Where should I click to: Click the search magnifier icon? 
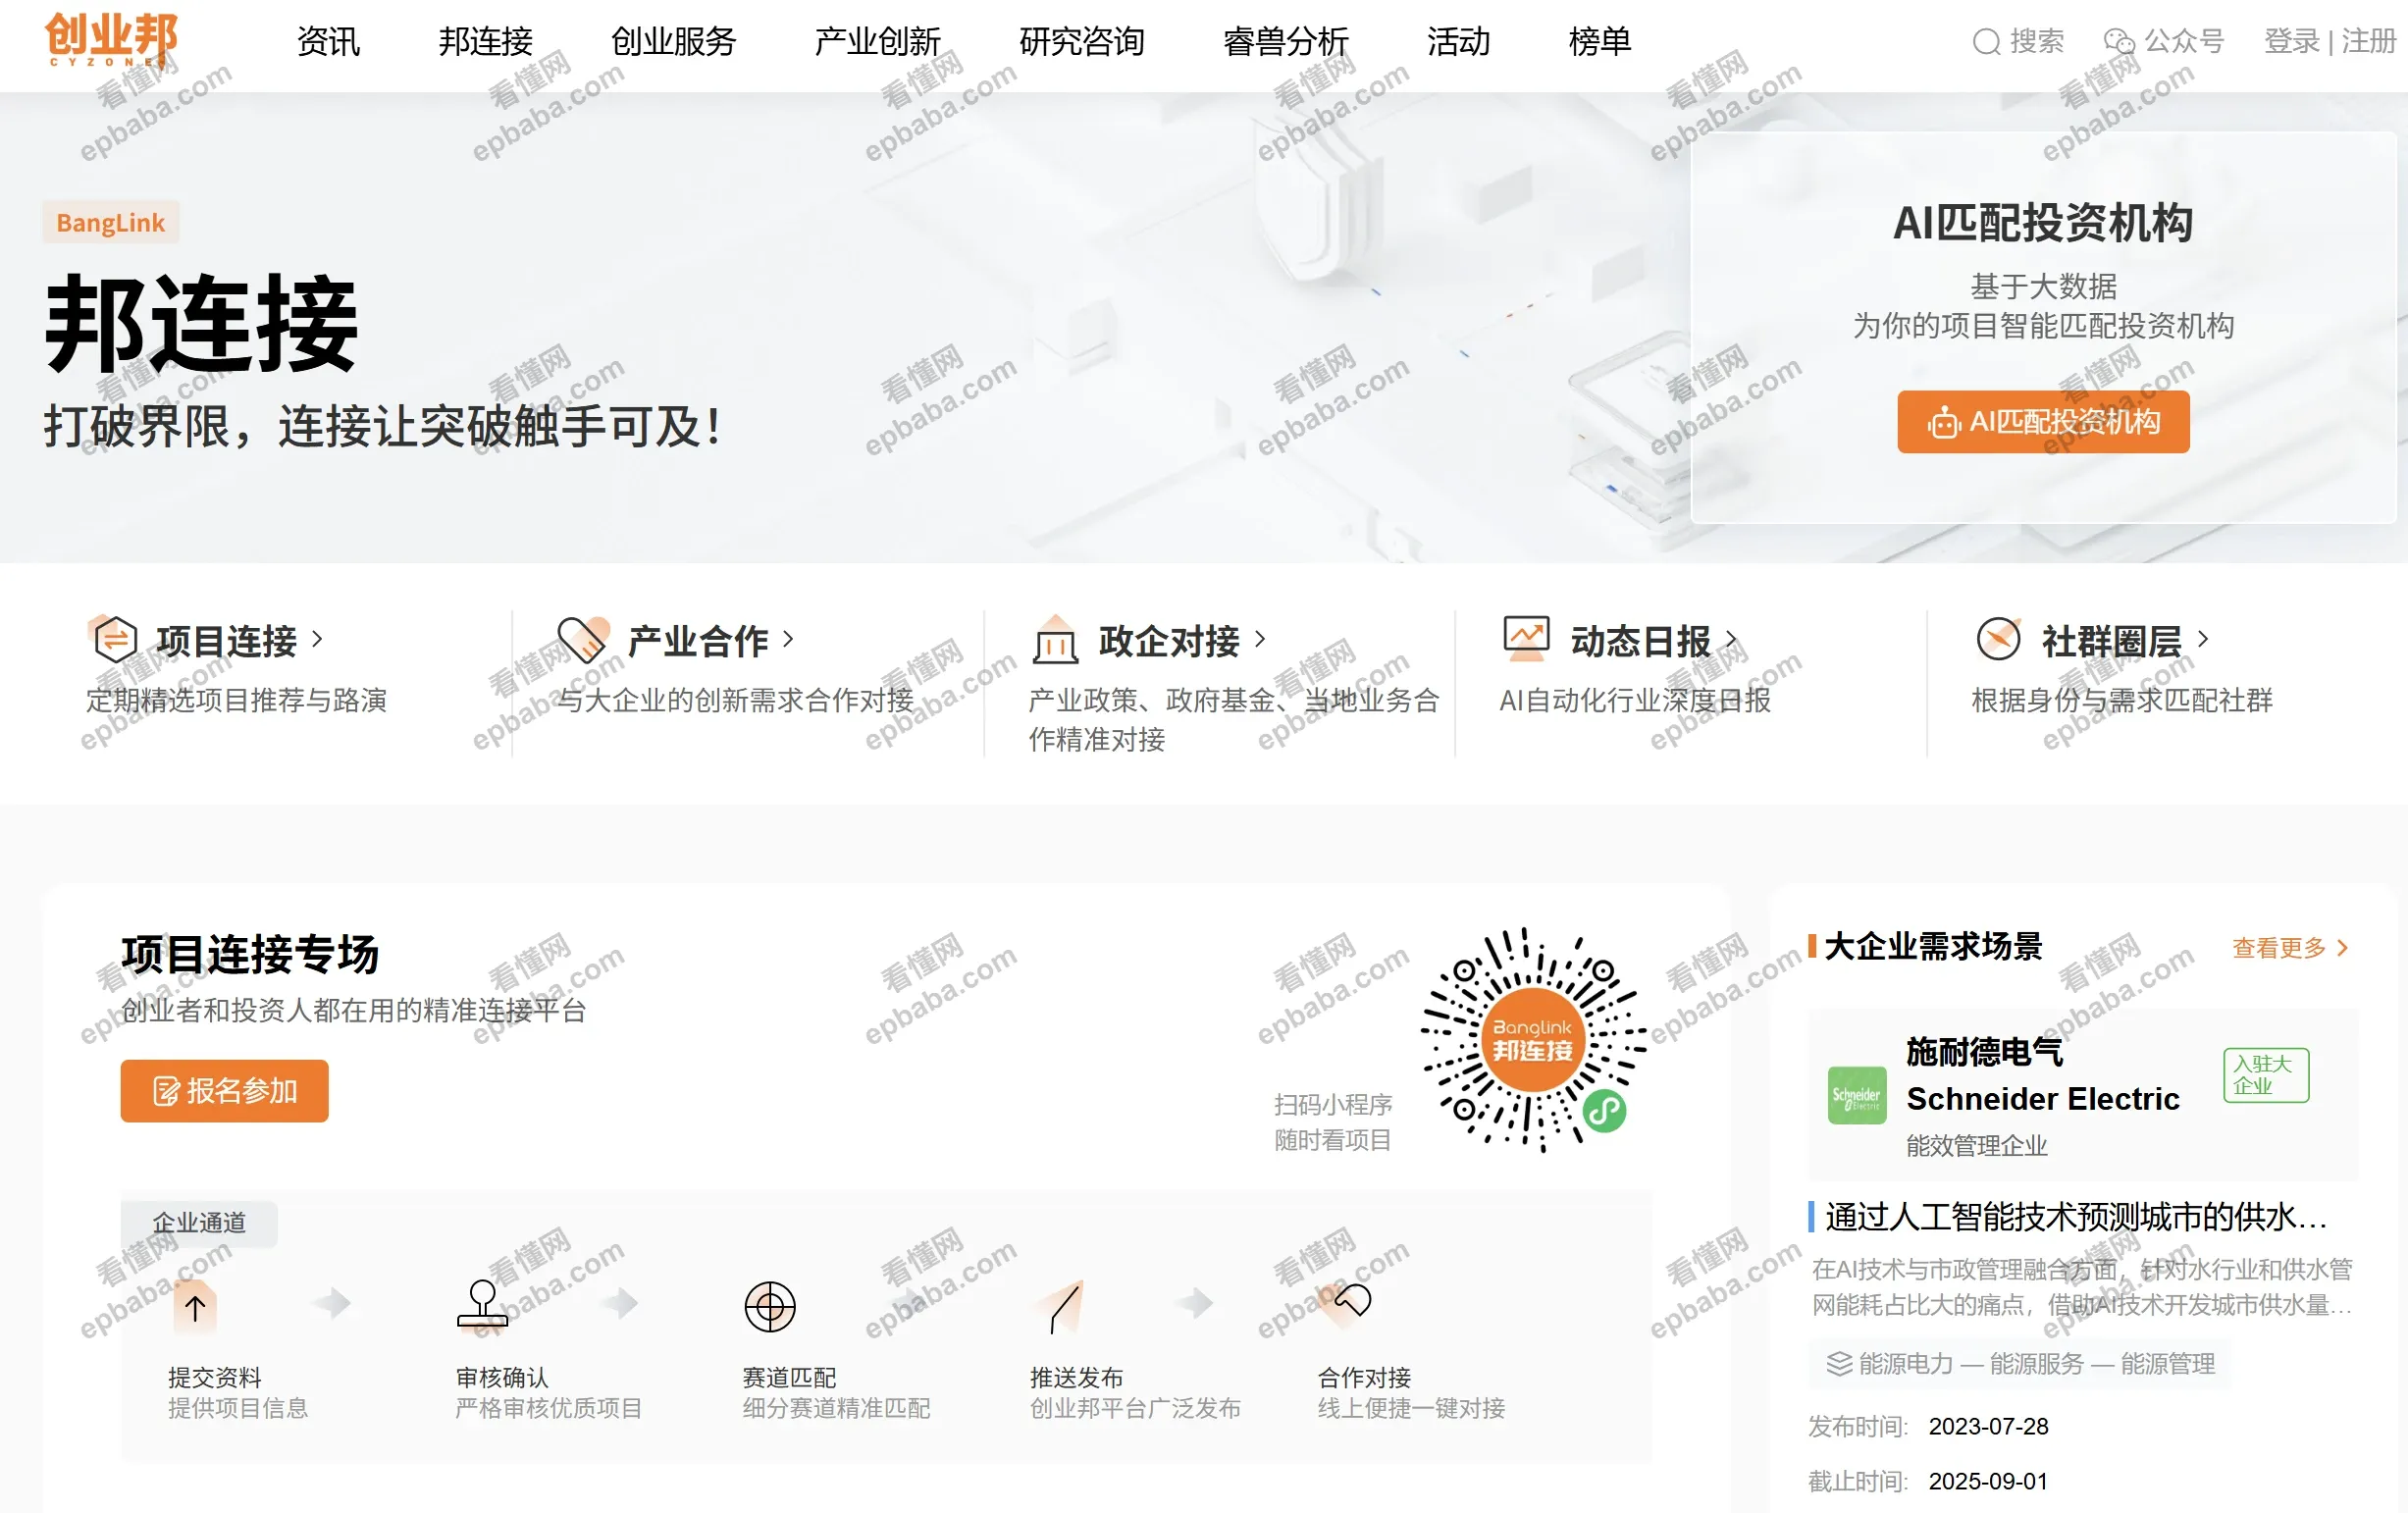tap(1985, 42)
